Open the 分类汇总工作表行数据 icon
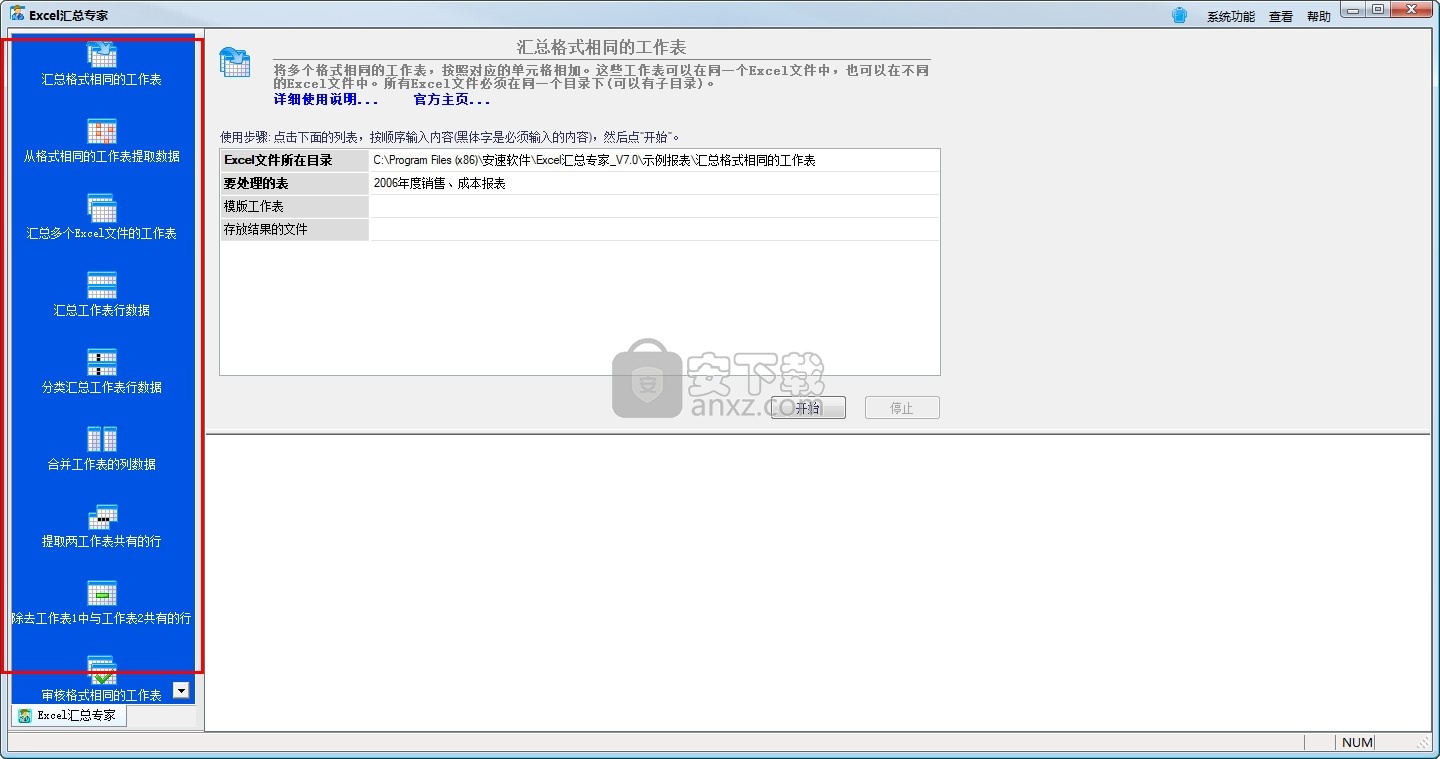Image resolution: width=1440 pixels, height=759 pixels. pyautogui.click(x=102, y=362)
